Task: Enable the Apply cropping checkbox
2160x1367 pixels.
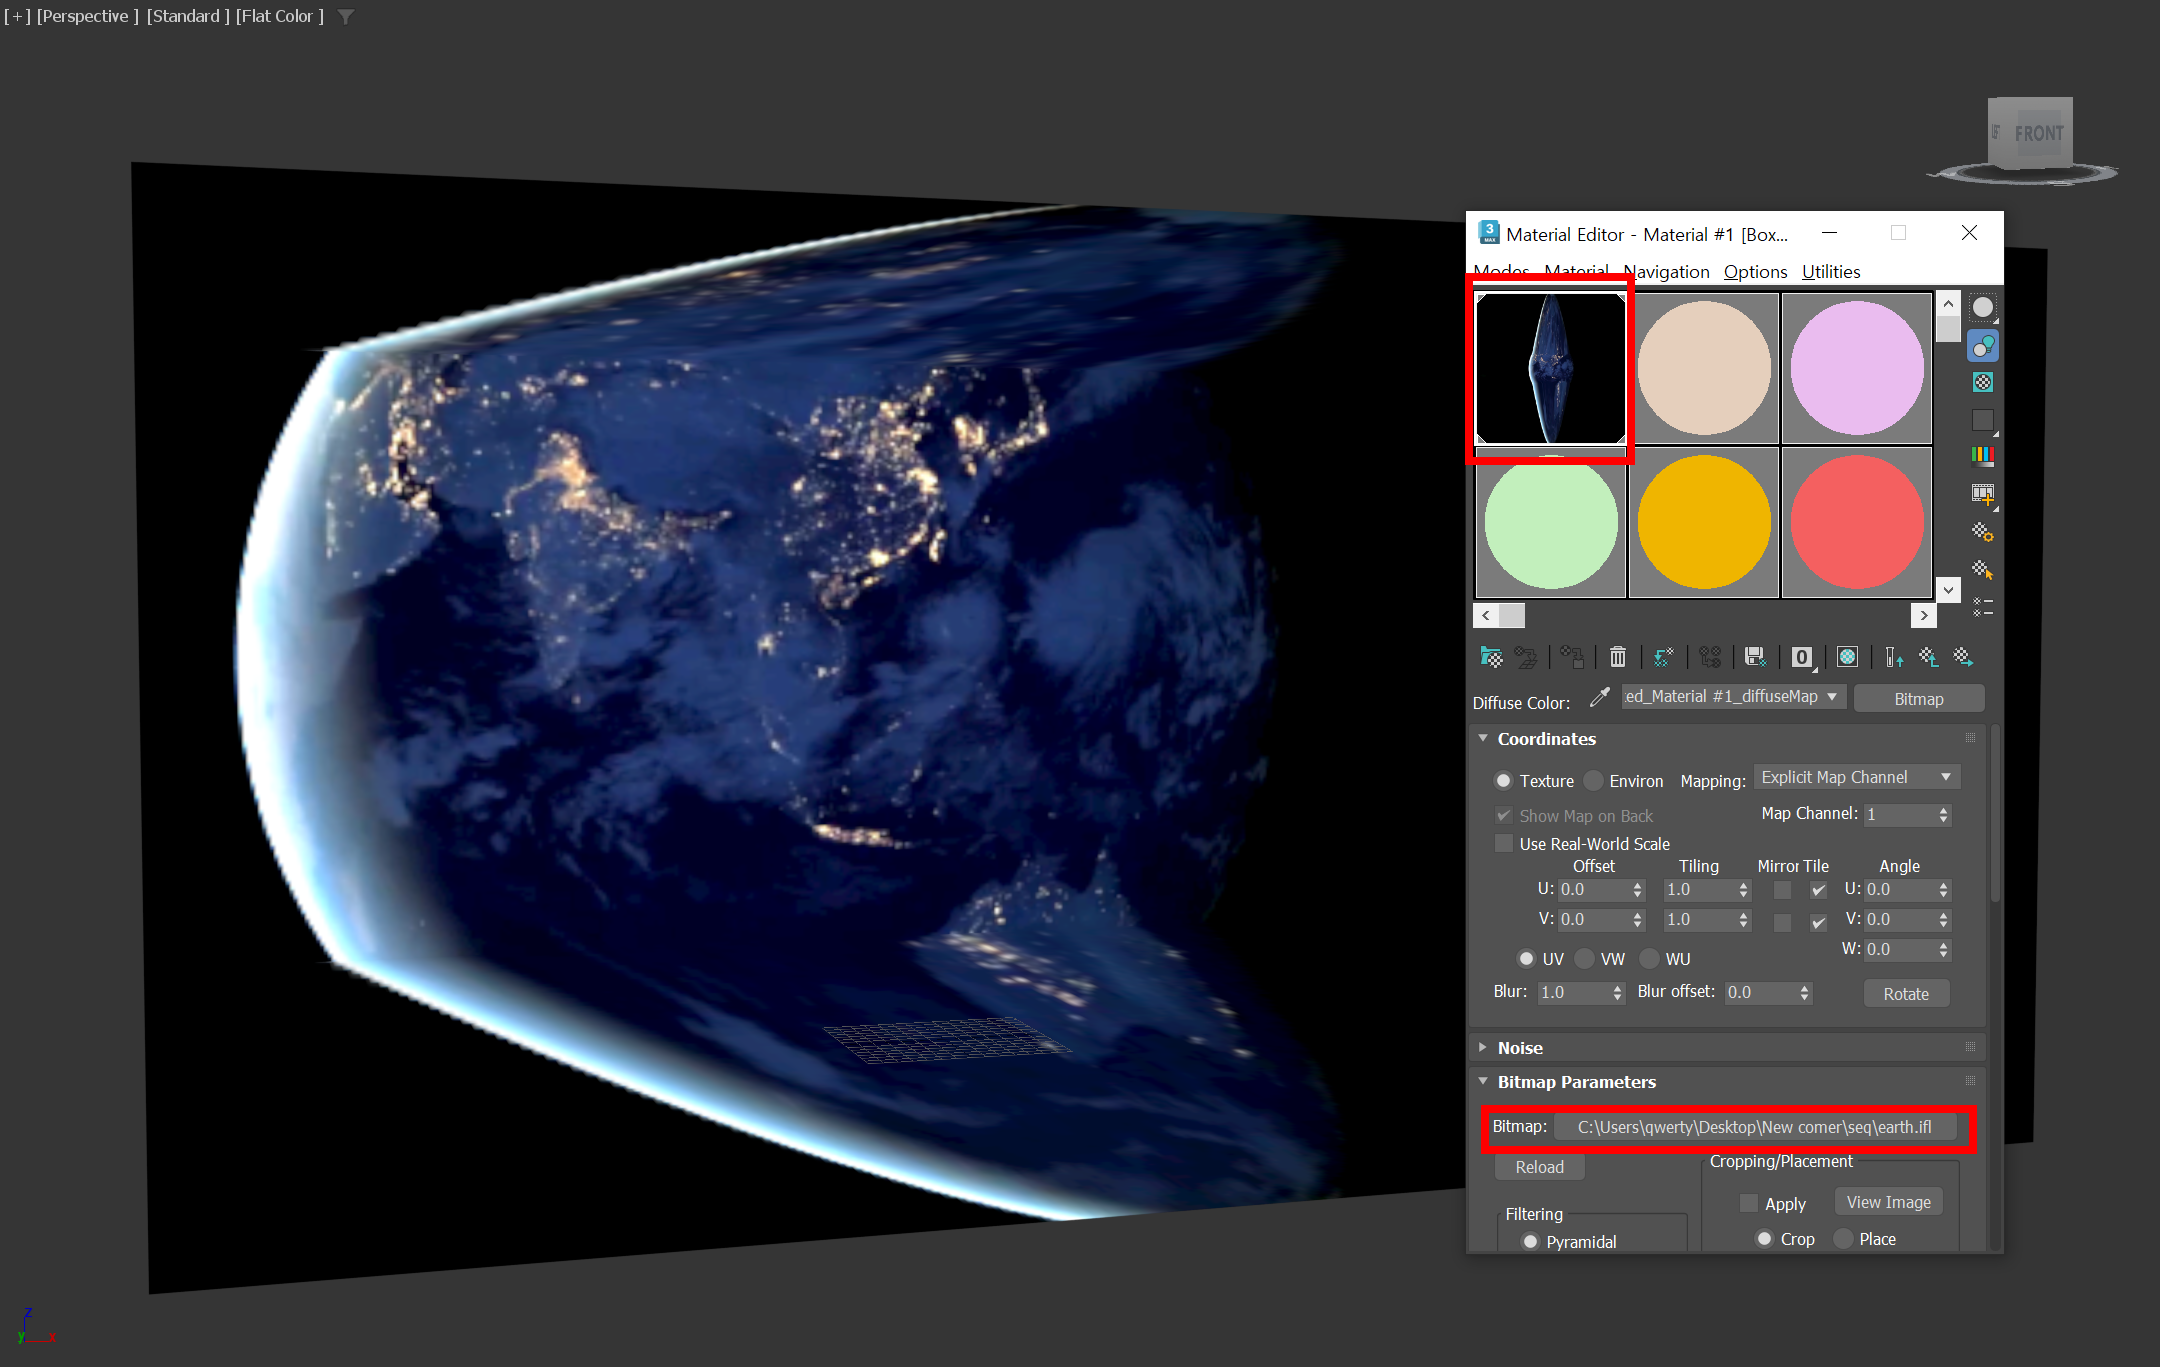Action: coord(1749,1203)
